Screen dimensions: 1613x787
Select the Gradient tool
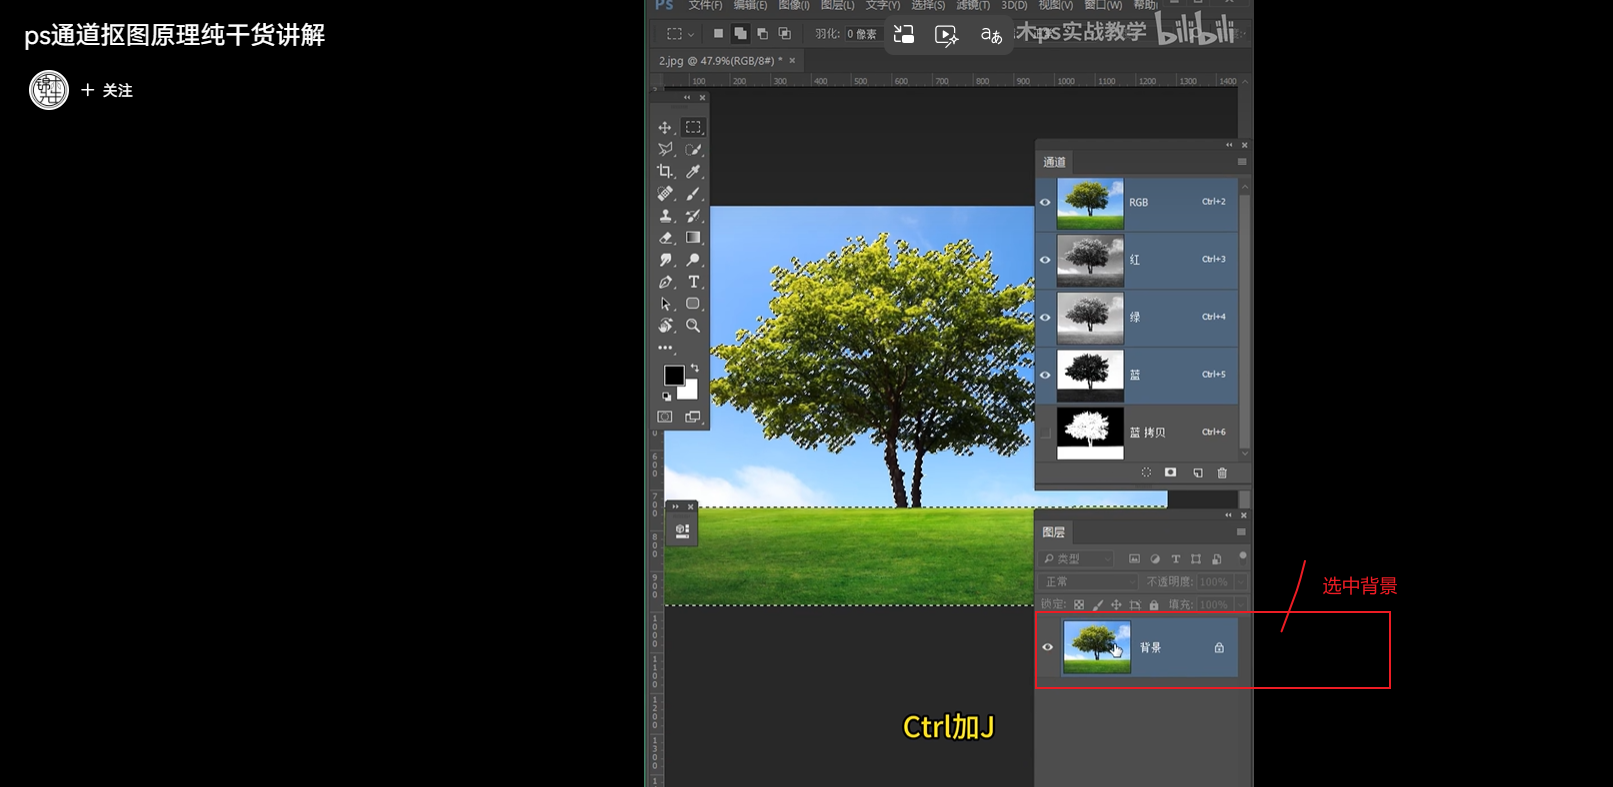point(693,238)
